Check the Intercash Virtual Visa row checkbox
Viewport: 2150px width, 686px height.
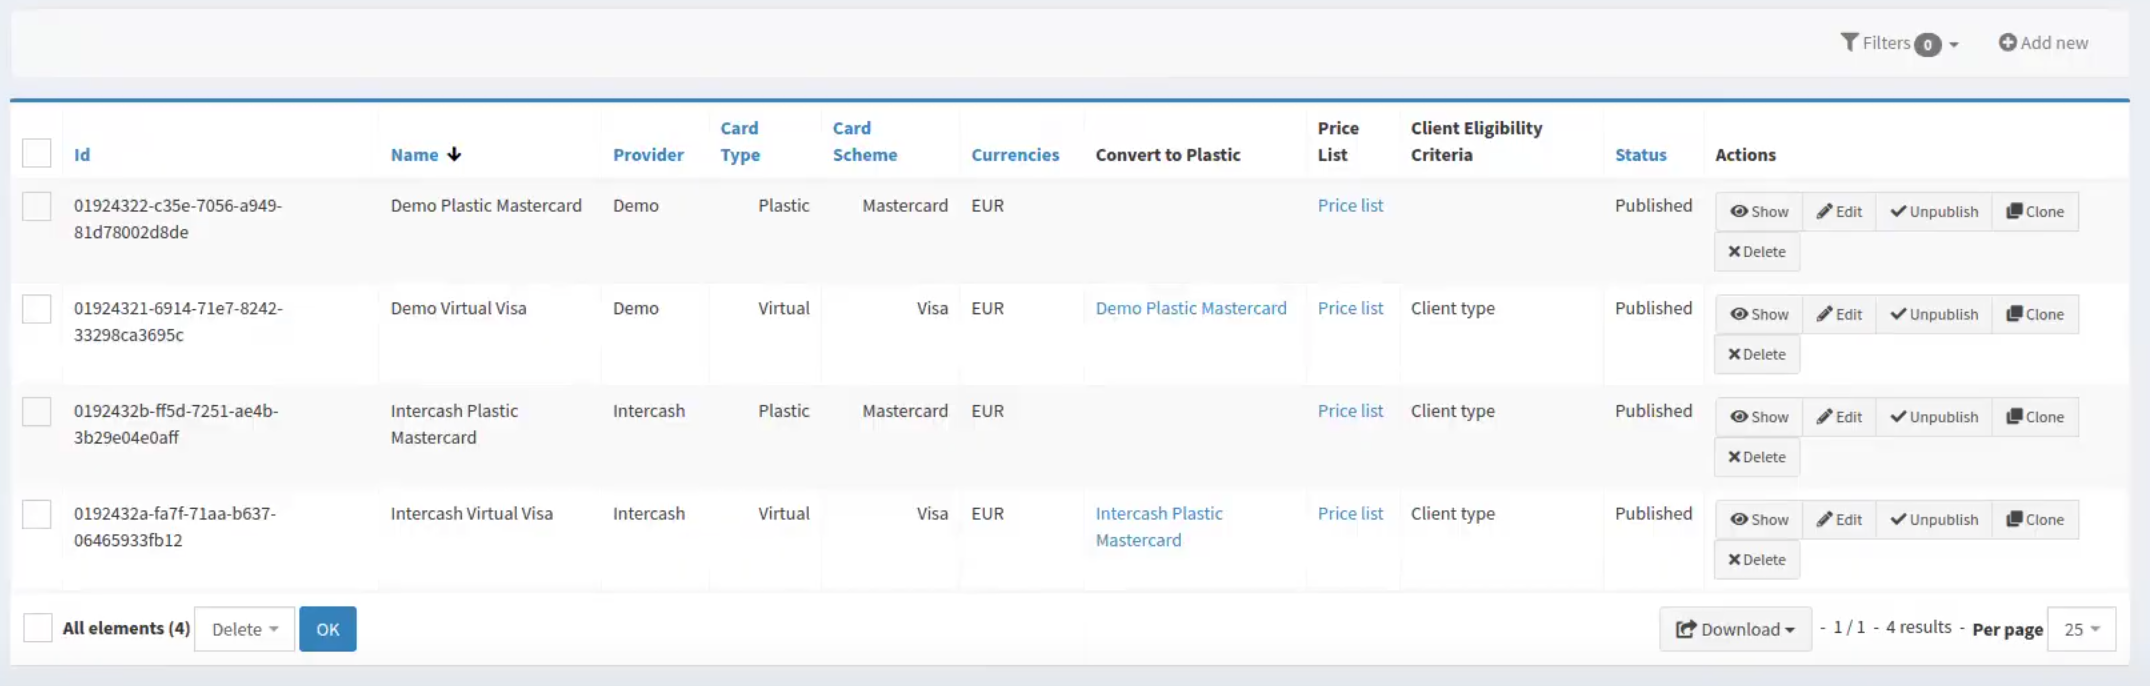37,515
